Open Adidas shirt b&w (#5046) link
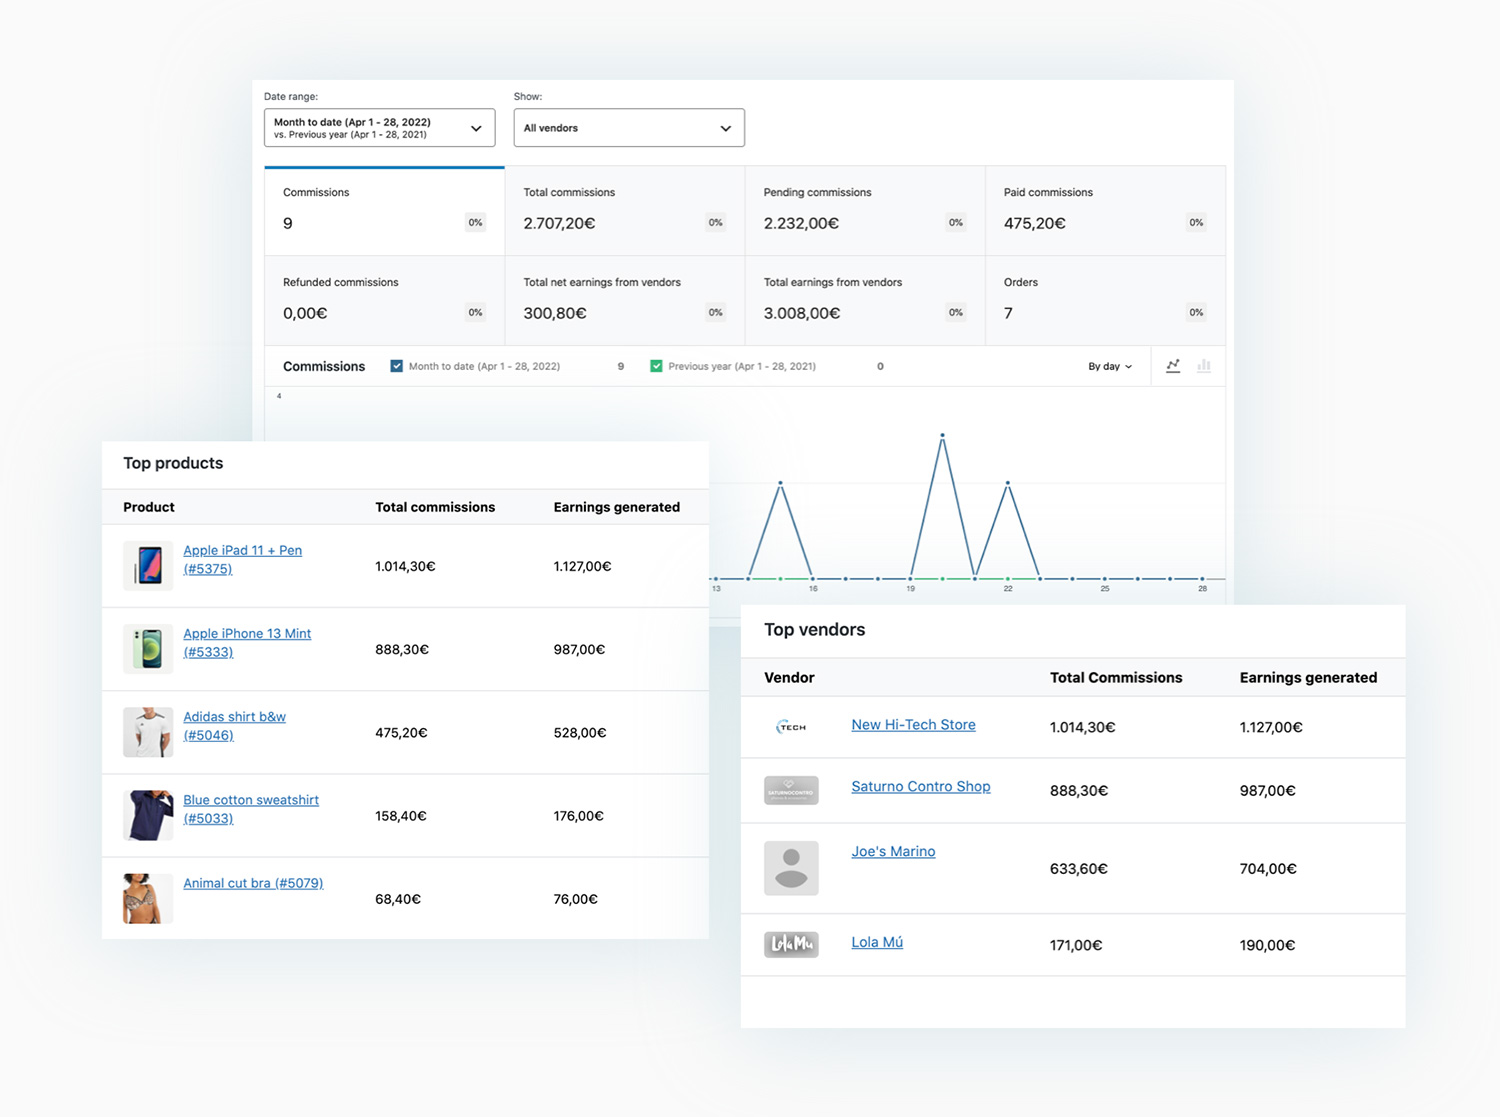Viewport: 1500px width, 1117px height. (x=234, y=725)
